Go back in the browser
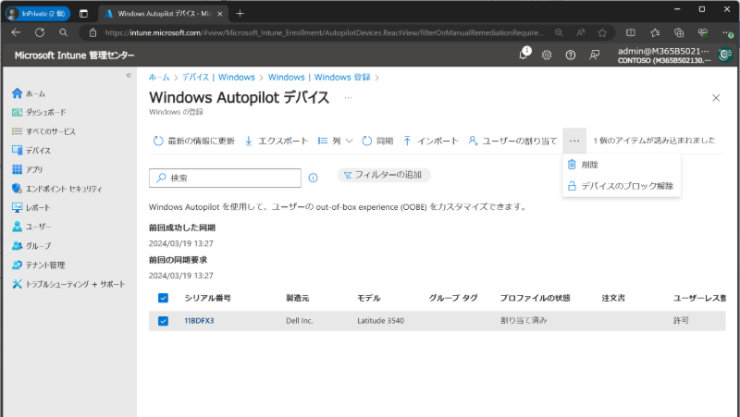The image size is (740, 417). [x=16, y=33]
